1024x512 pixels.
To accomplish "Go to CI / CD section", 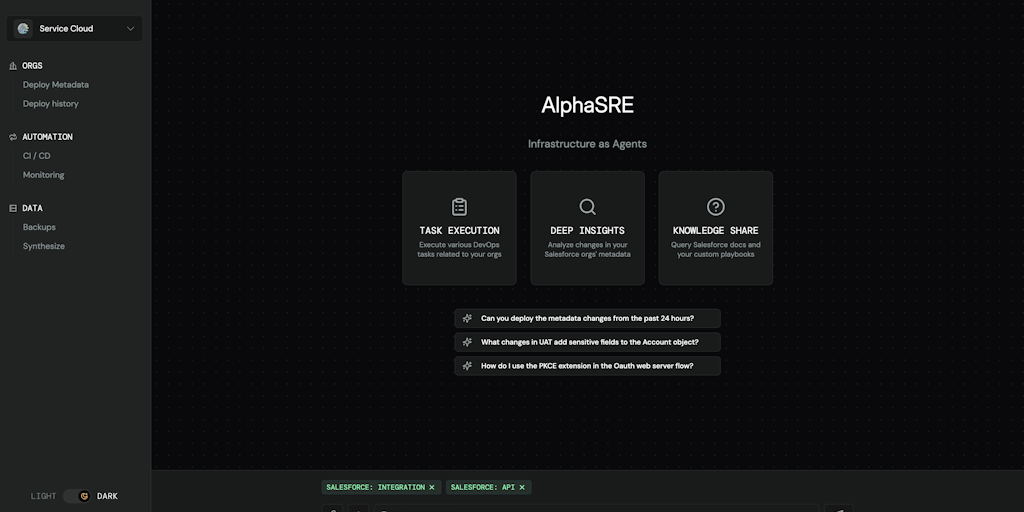I will click(37, 156).
